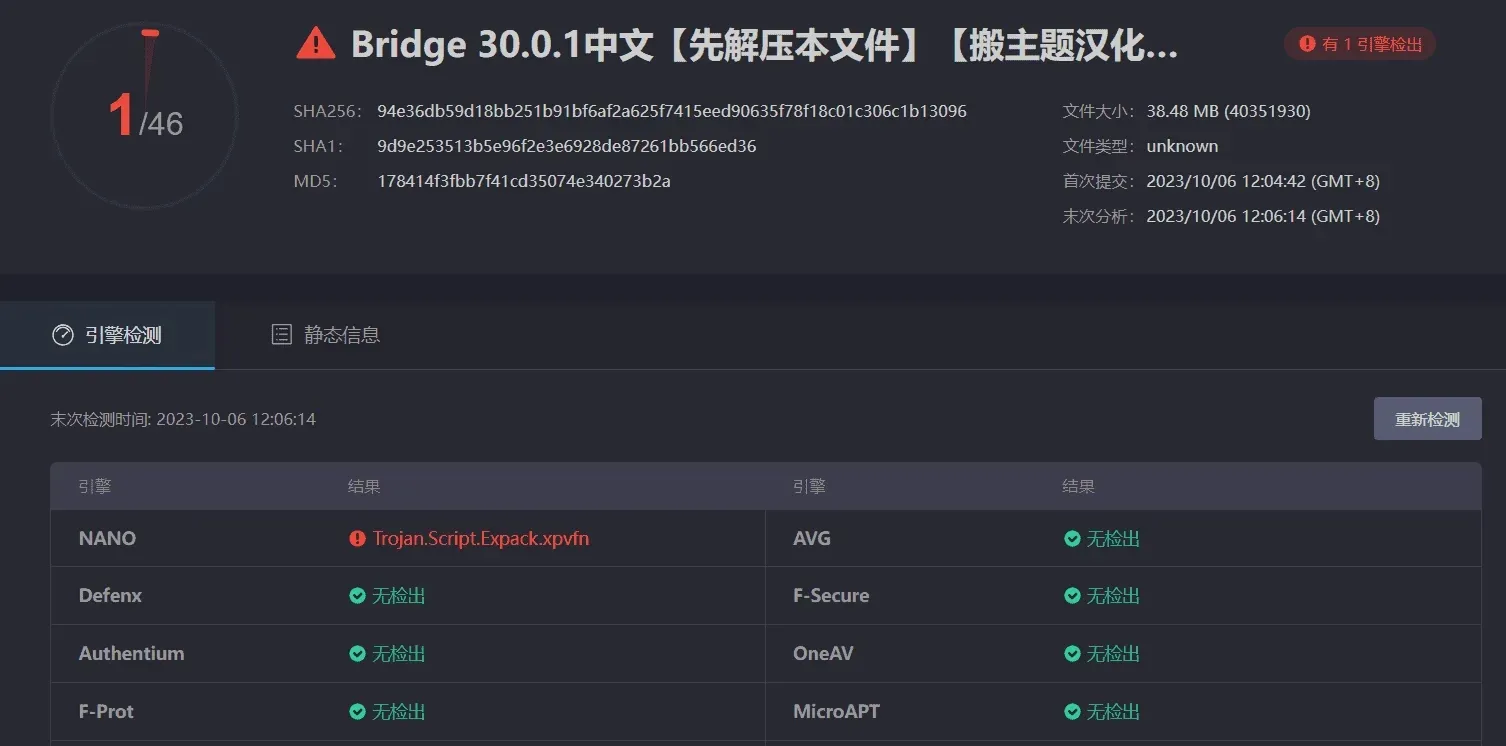Click the MD5 hash value
This screenshot has height=746, width=1506.
tap(523, 181)
